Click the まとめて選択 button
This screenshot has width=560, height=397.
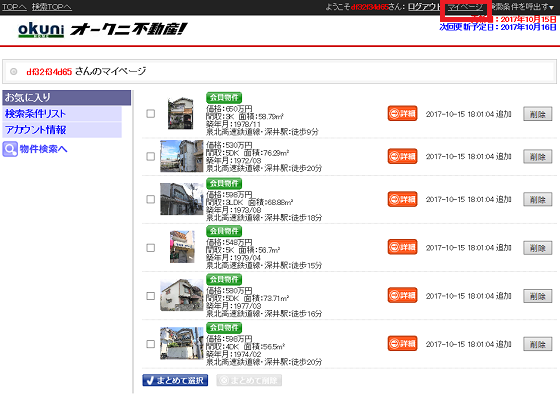pyautogui.click(x=175, y=380)
